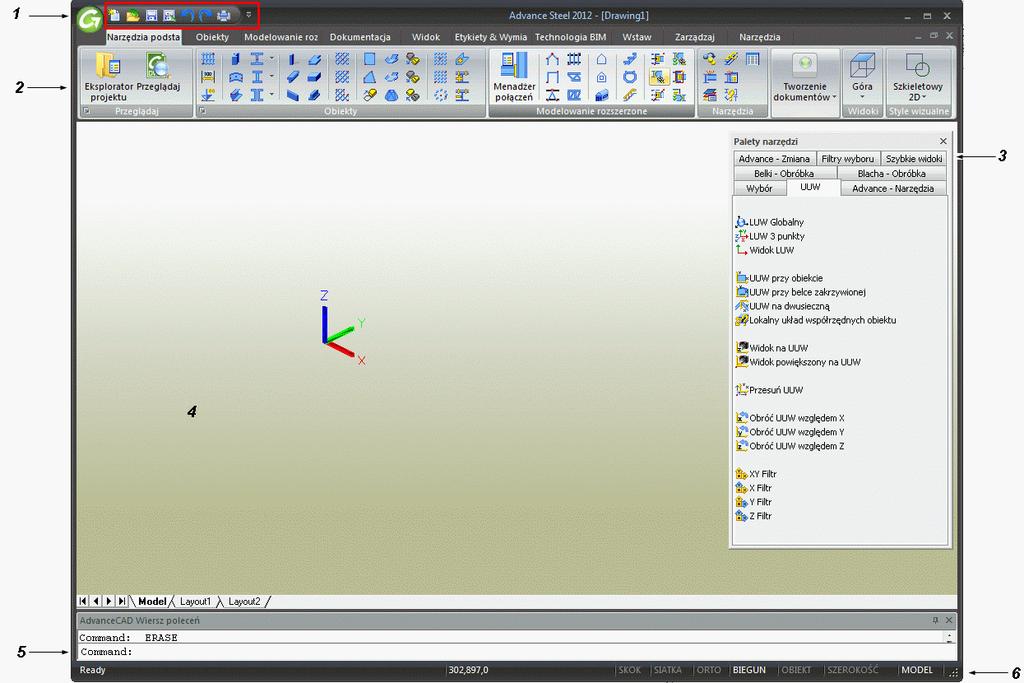Select the Filtry wyboru palette tab
Image resolution: width=1024 pixels, height=683 pixels.
tap(848, 159)
